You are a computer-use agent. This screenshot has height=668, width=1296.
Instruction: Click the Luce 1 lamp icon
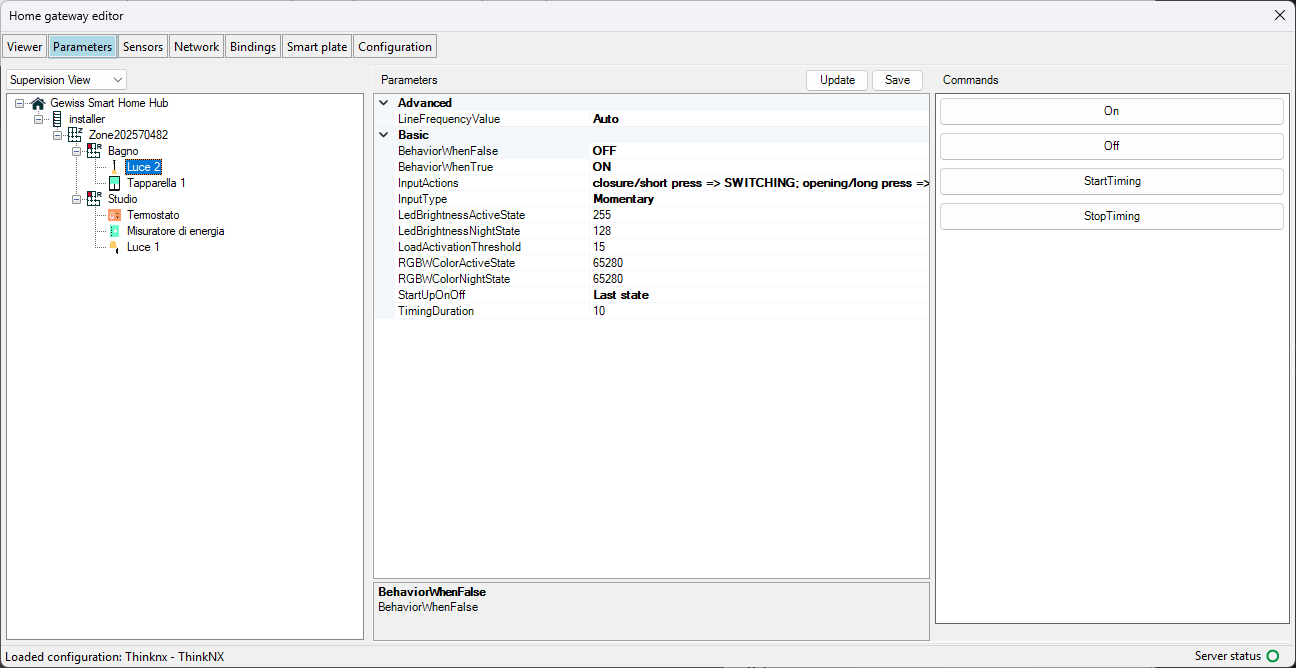114,247
